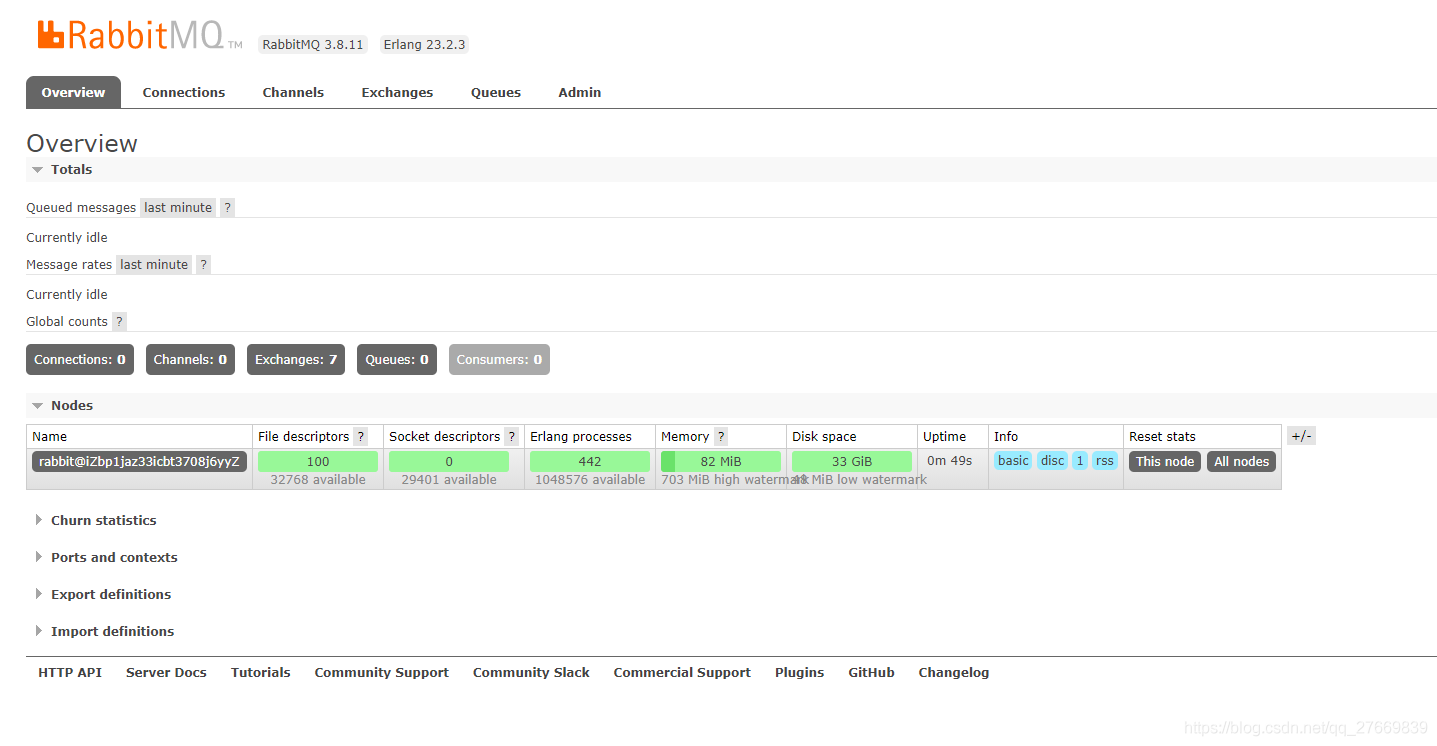Viewport: 1437px width, 746px height.
Task: Open the Commercial Support link
Action: coord(682,673)
